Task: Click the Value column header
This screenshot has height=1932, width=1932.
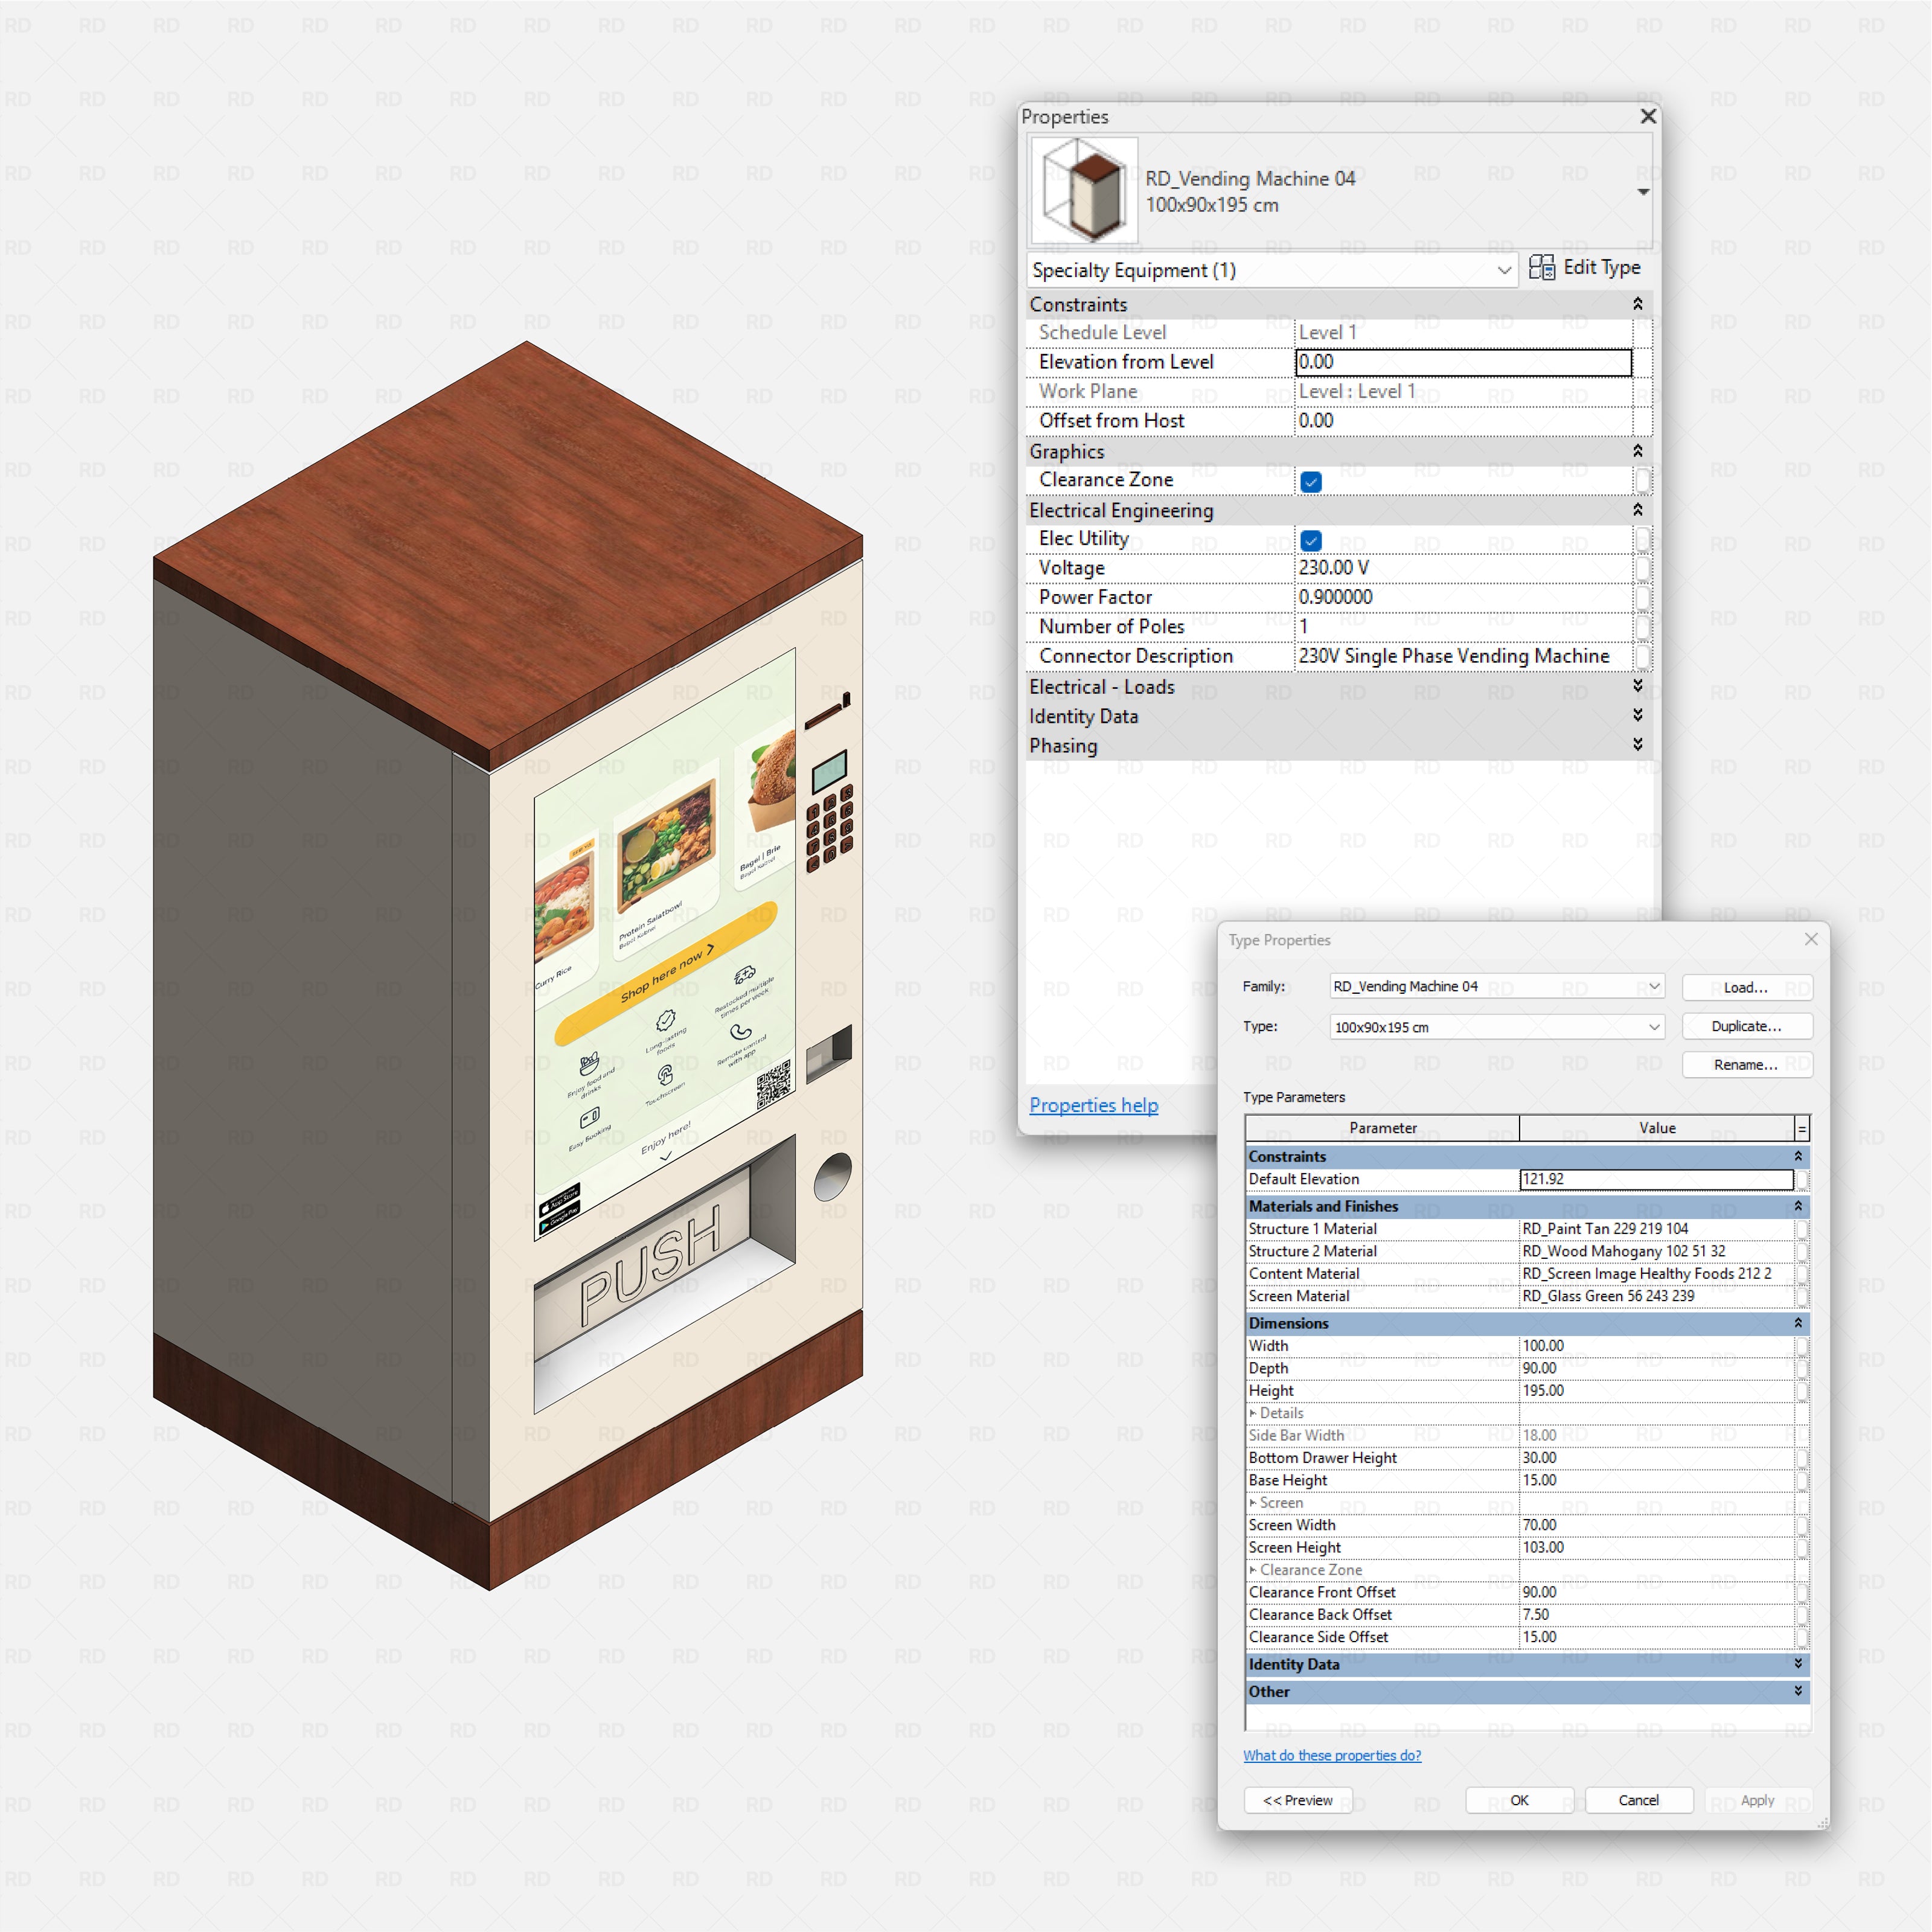Action: [x=1656, y=1128]
